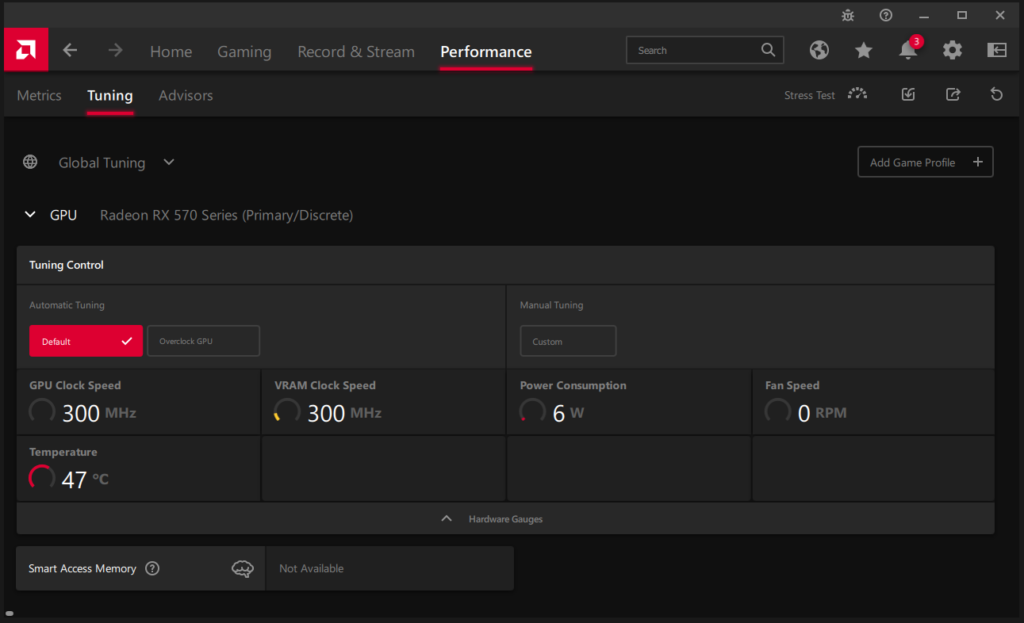Select Custom manual tuning

coord(568,341)
